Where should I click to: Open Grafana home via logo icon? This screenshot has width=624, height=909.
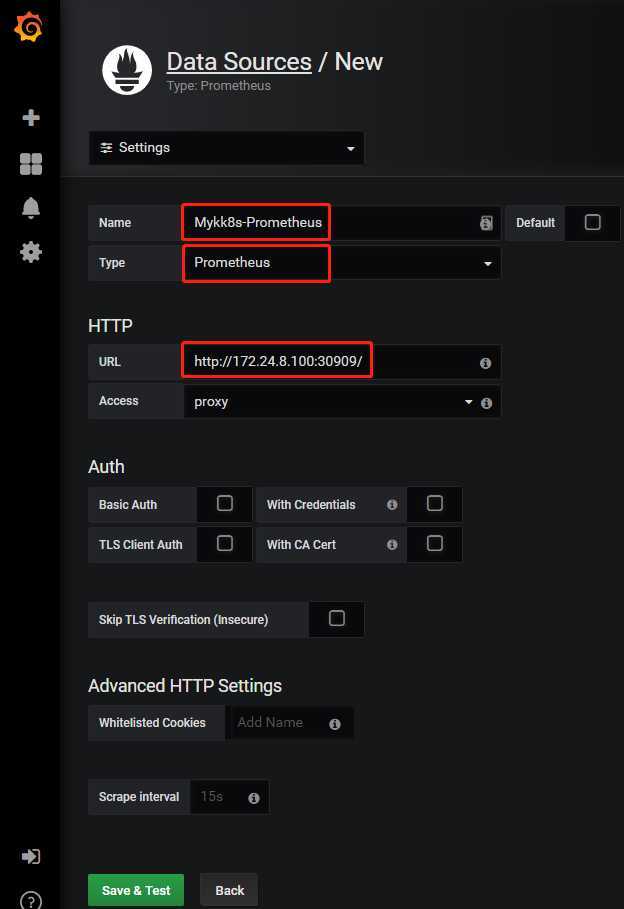coord(28,27)
